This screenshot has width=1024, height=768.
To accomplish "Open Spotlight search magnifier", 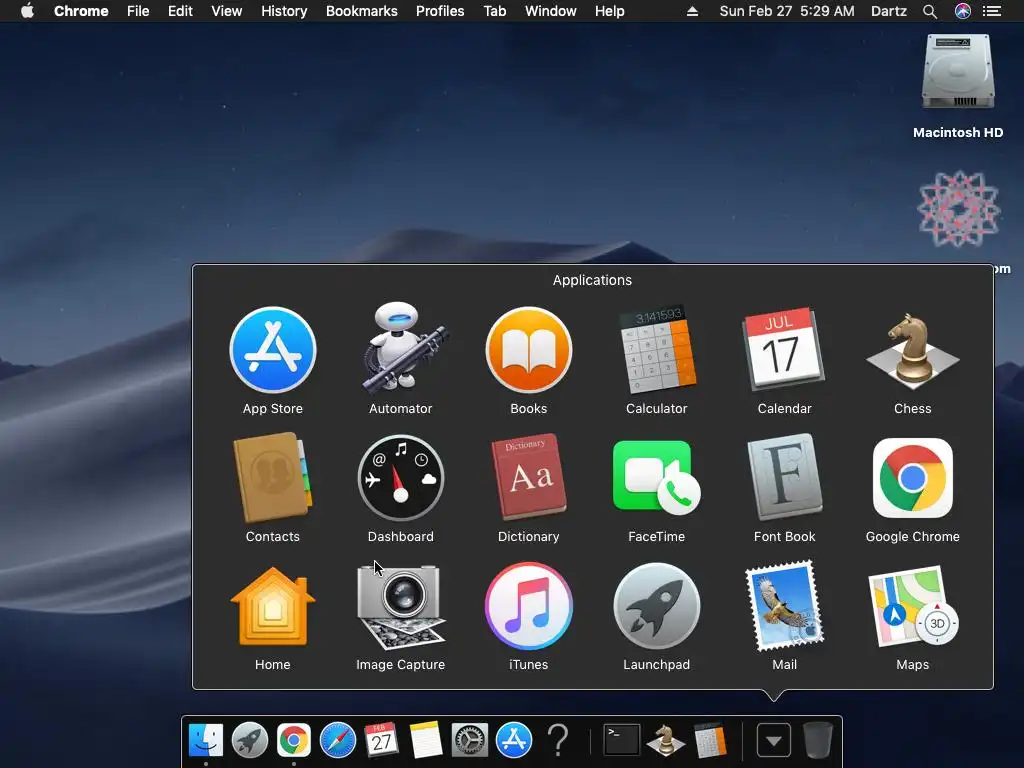I will click(930, 11).
